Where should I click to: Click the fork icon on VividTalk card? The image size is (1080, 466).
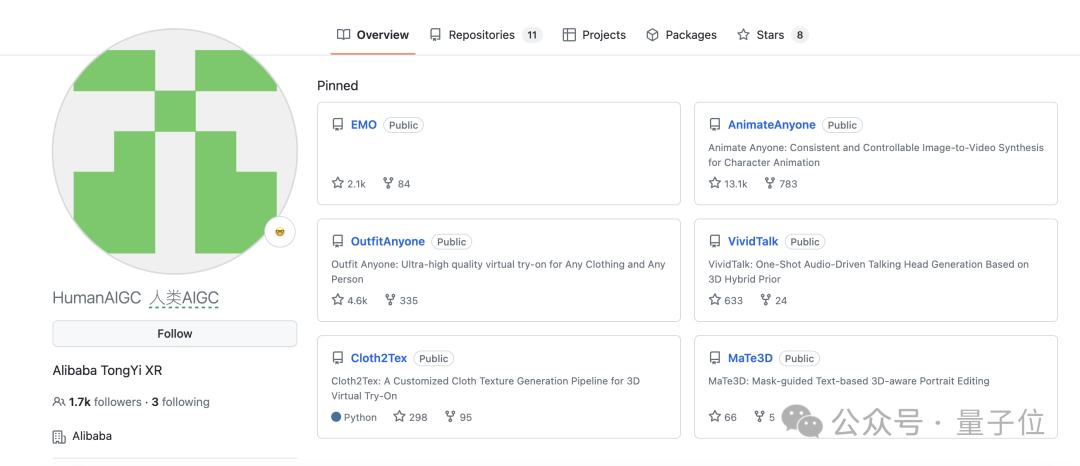pyautogui.click(x=766, y=300)
